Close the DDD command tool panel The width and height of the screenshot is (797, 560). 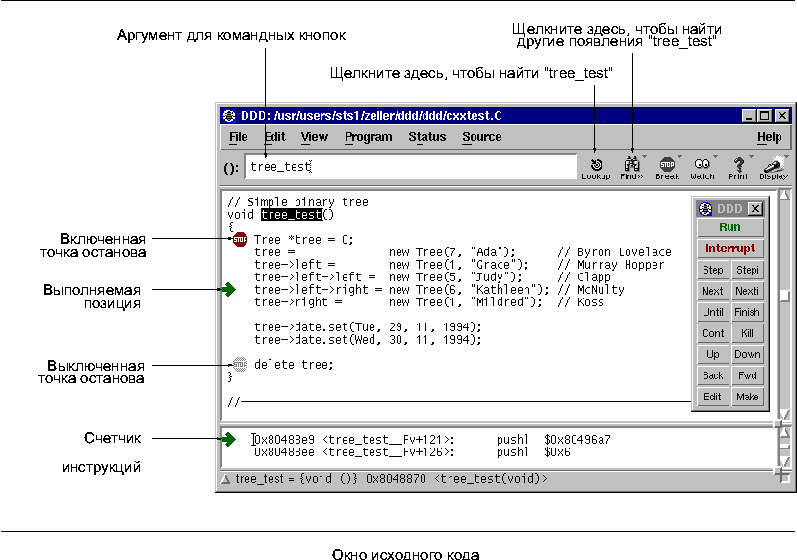click(x=756, y=208)
